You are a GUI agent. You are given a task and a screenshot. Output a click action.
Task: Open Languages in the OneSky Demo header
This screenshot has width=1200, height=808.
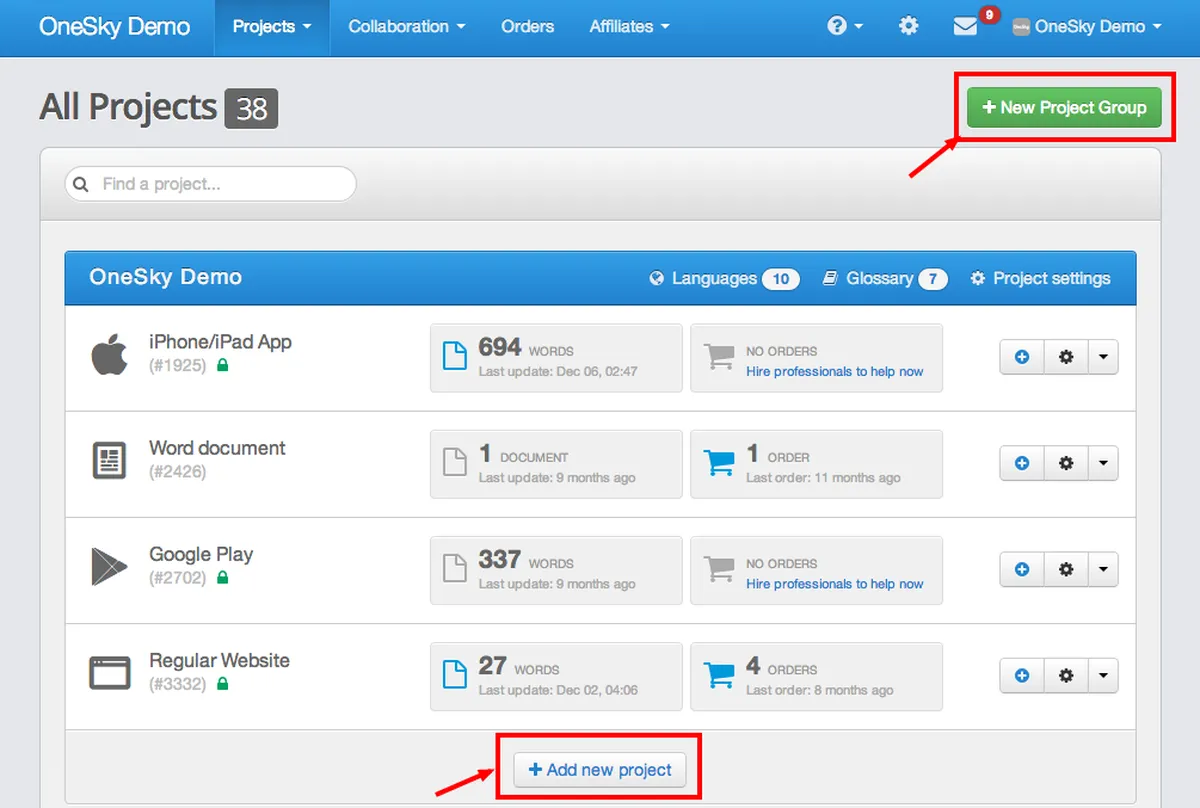point(725,279)
